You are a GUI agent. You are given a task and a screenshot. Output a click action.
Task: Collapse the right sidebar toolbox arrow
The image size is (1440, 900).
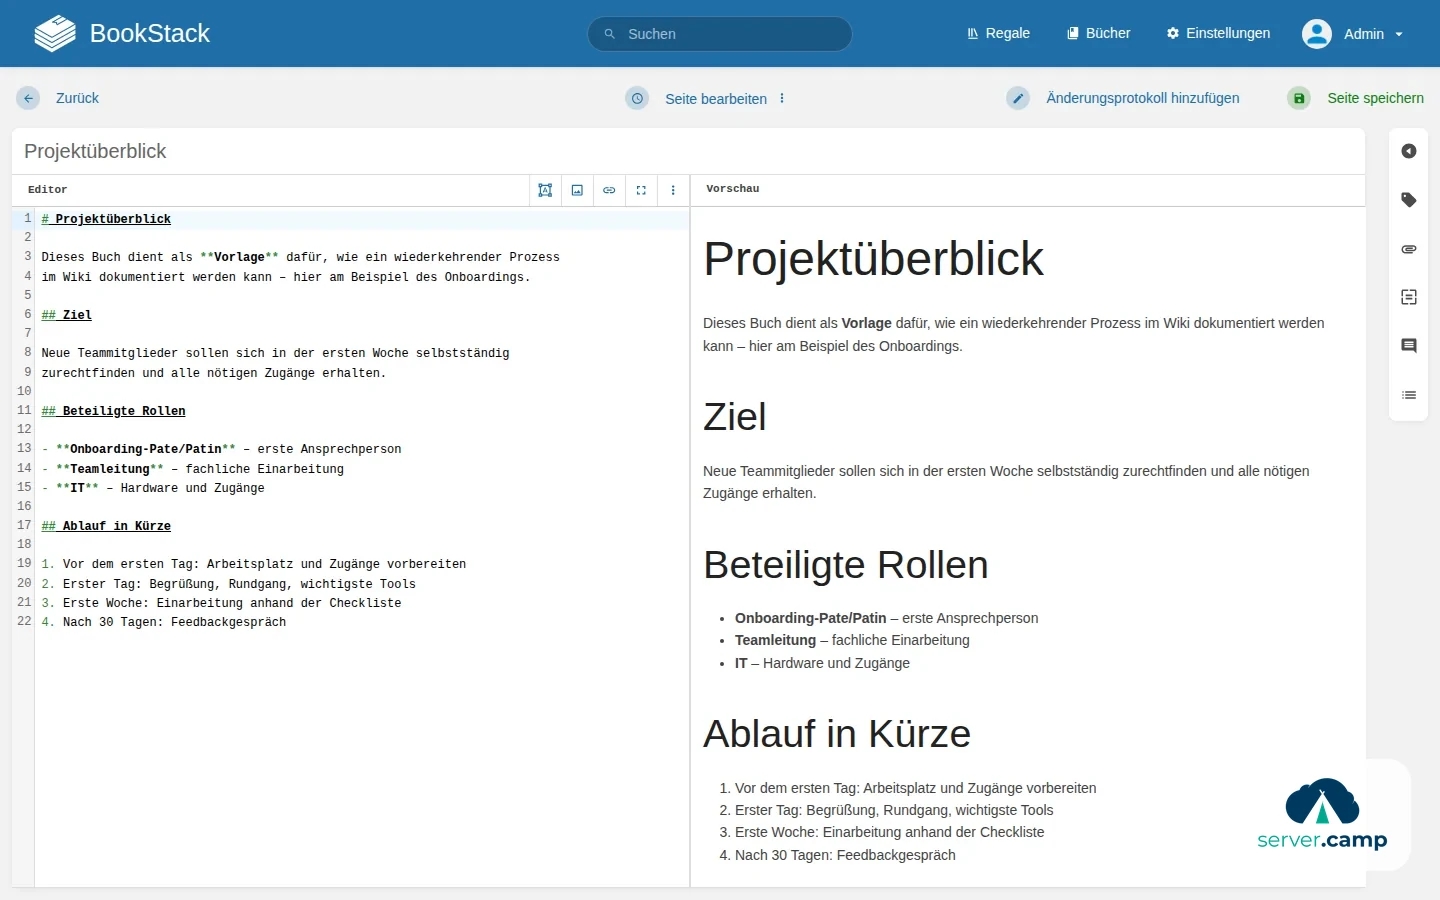[1409, 151]
